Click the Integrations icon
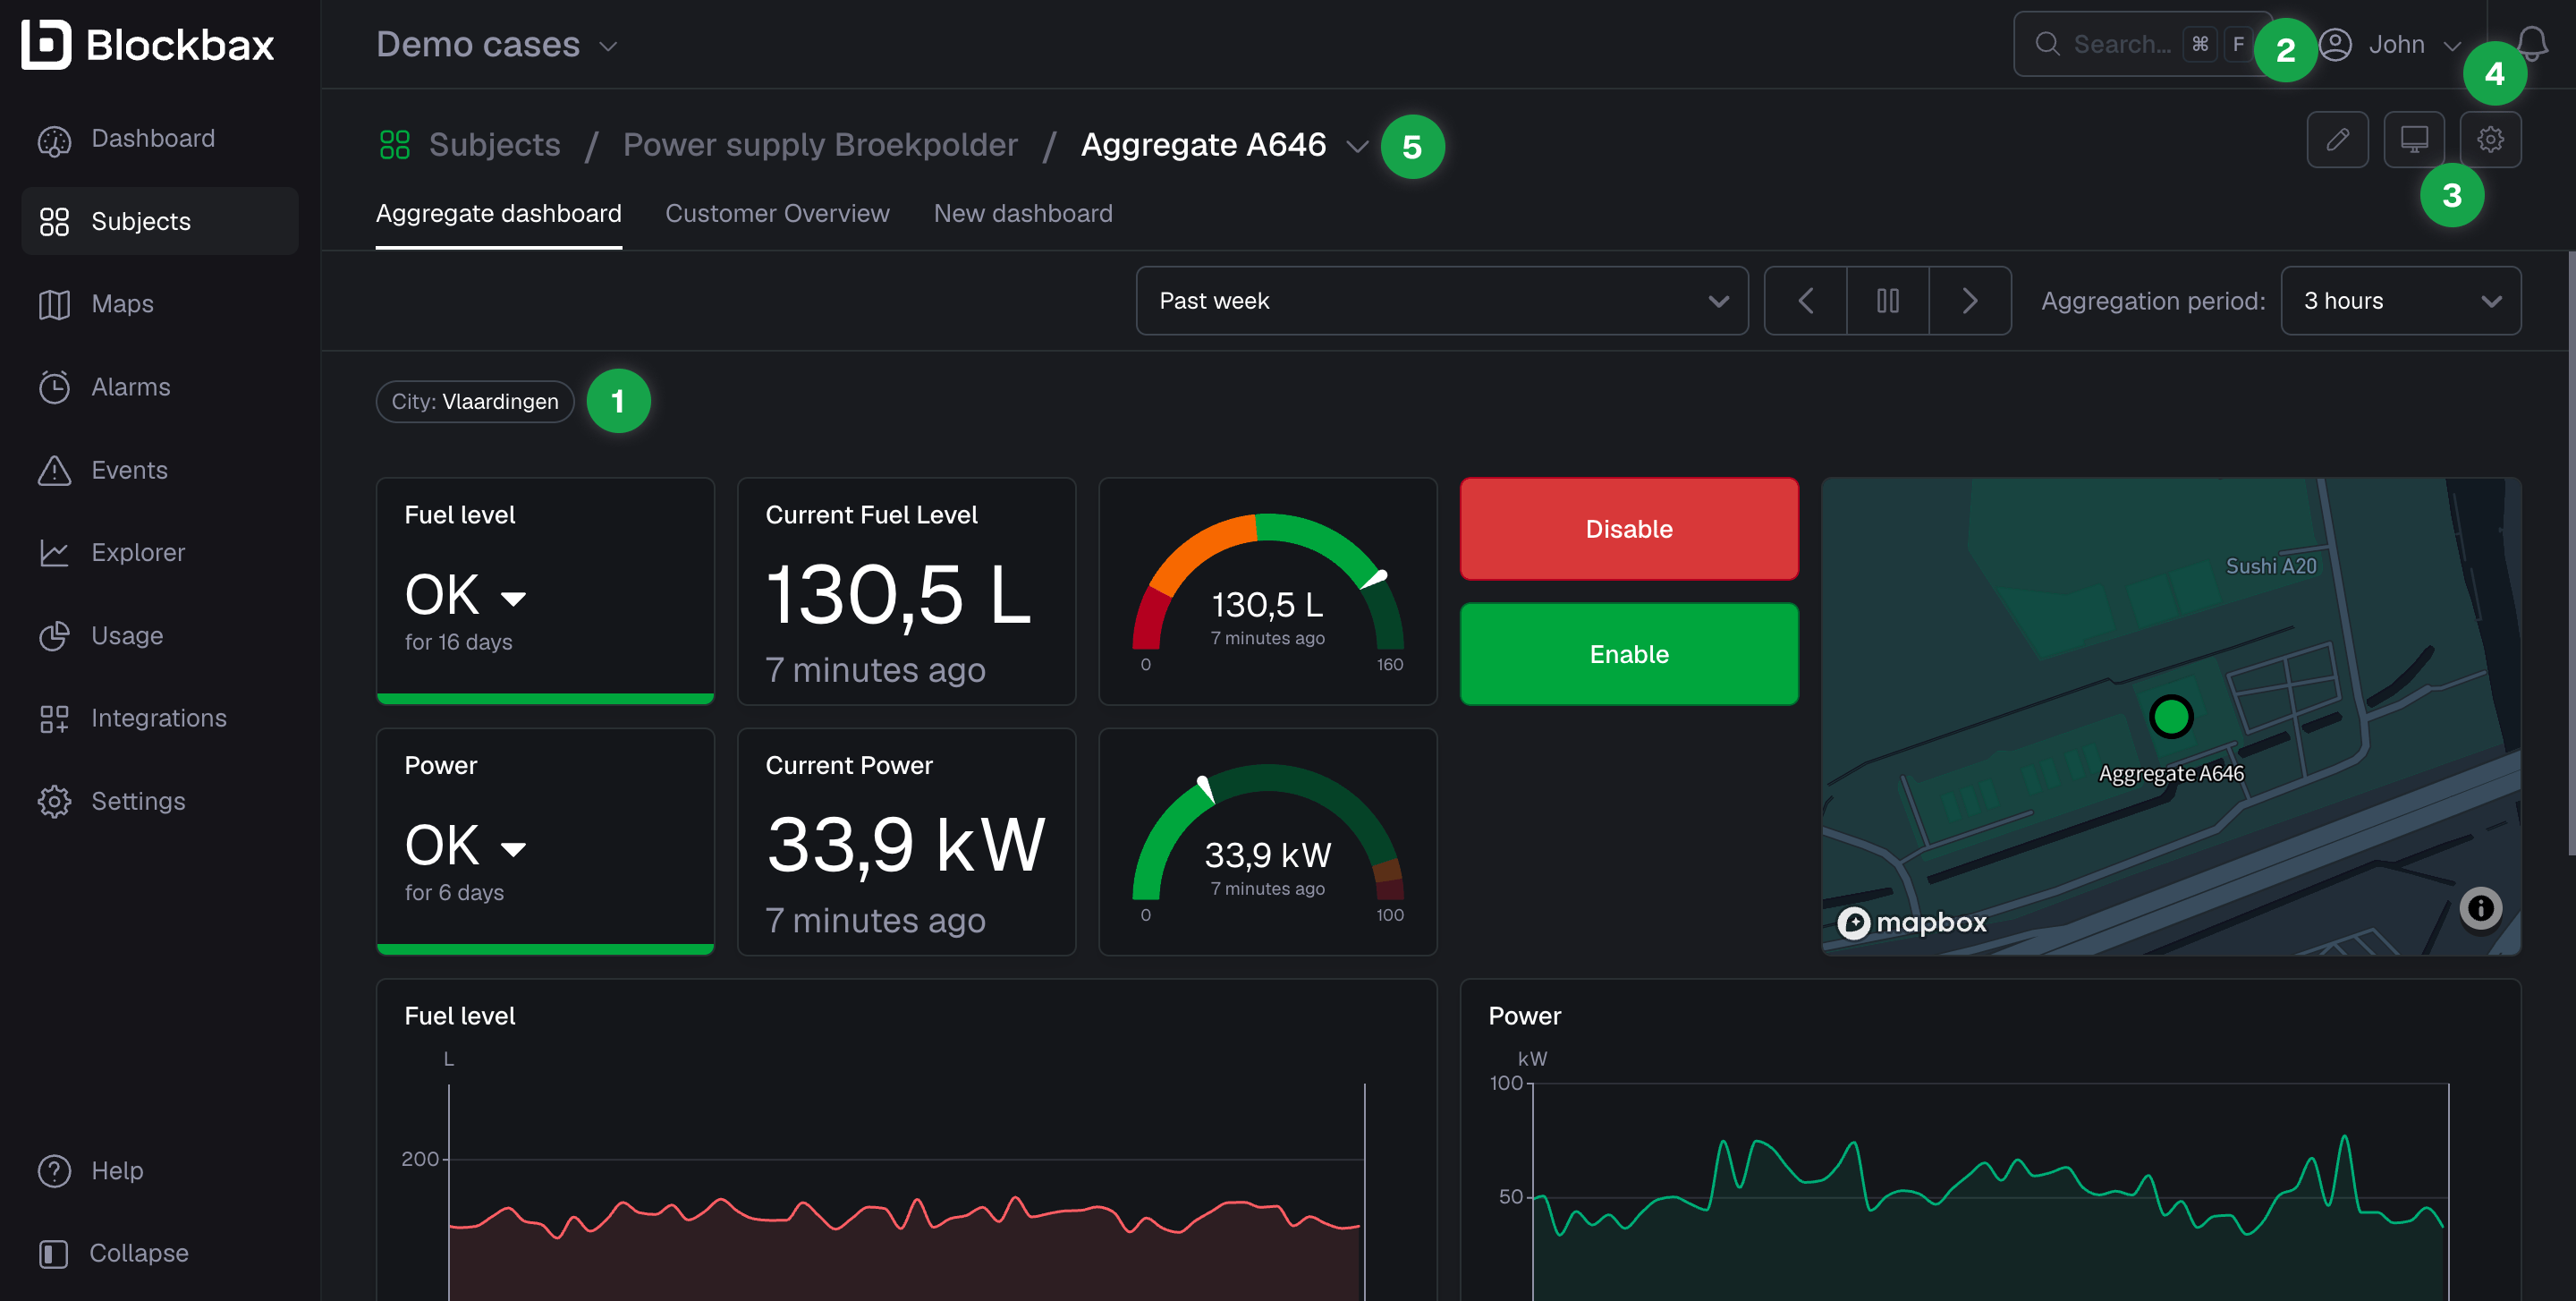The width and height of the screenshot is (2576, 1301). point(54,719)
